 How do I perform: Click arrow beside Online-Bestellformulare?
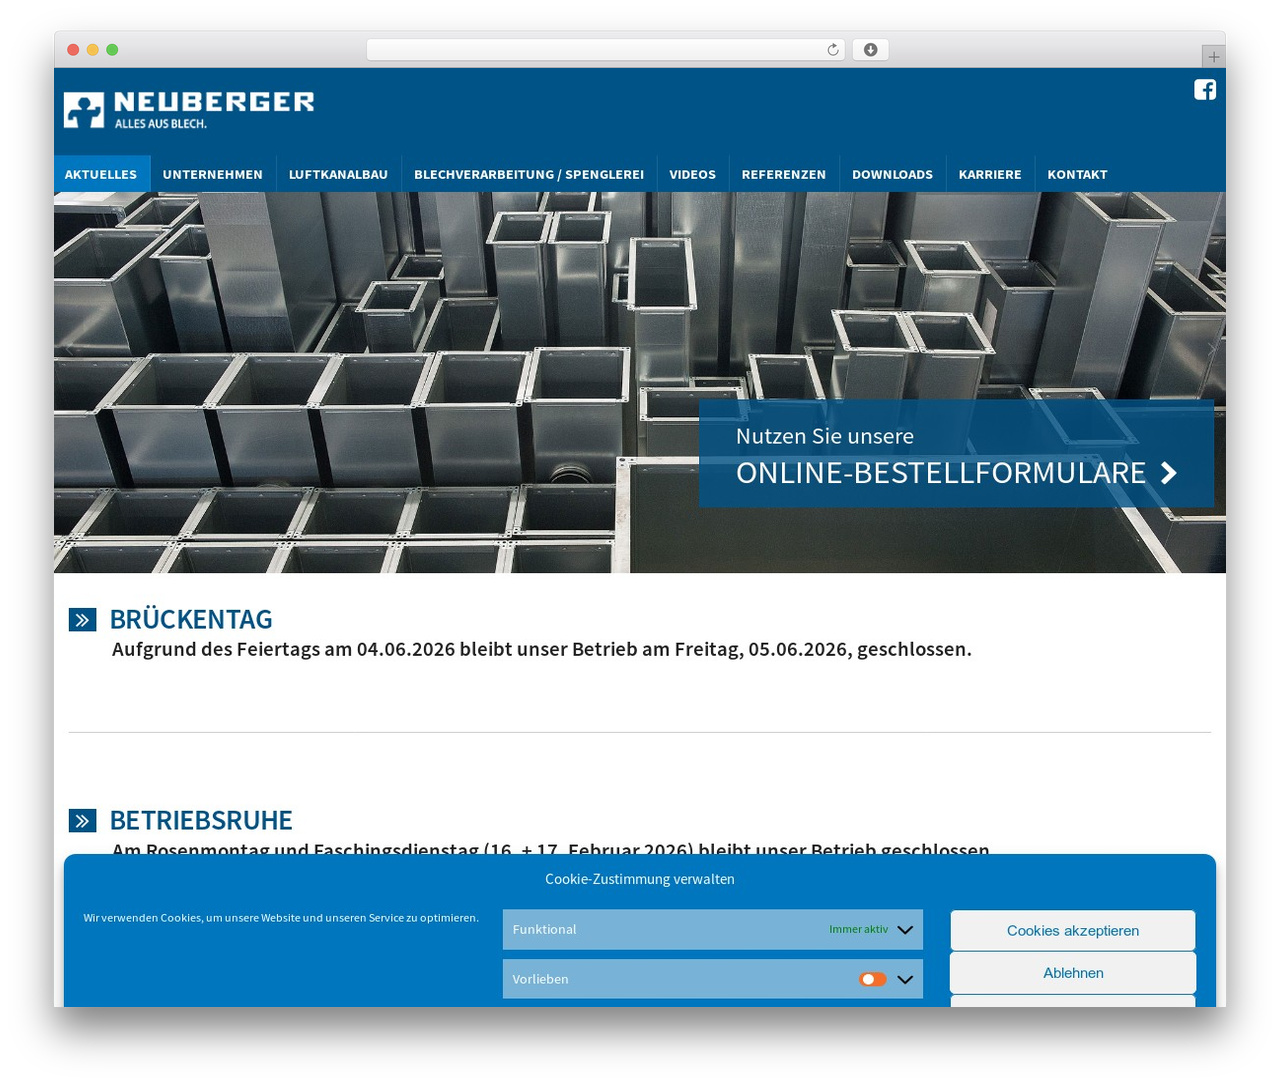click(1168, 473)
